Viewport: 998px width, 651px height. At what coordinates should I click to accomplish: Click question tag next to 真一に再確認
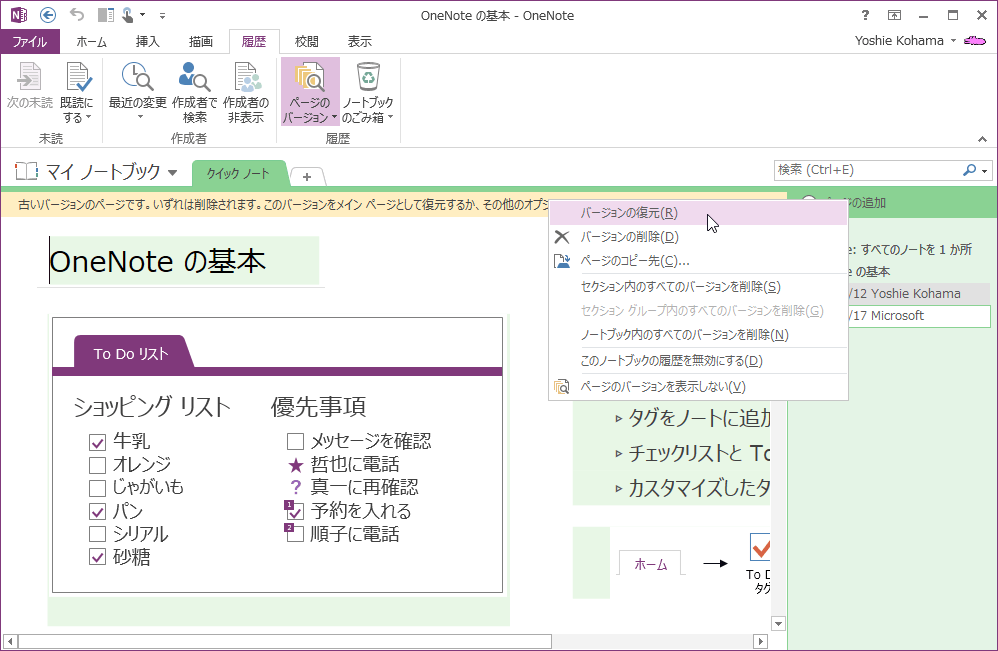point(295,487)
